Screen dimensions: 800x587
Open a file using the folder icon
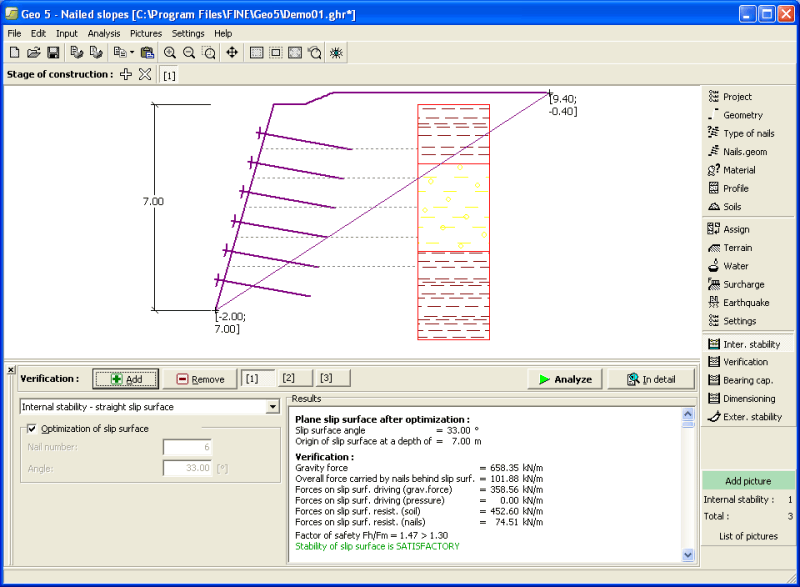tap(34, 53)
